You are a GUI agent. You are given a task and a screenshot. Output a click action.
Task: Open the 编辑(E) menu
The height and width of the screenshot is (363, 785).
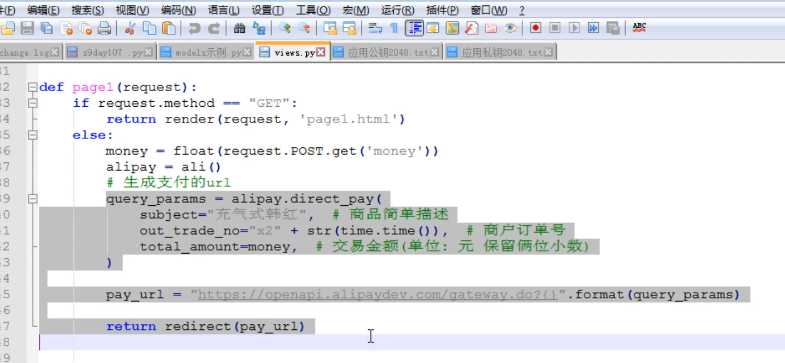pyautogui.click(x=44, y=11)
